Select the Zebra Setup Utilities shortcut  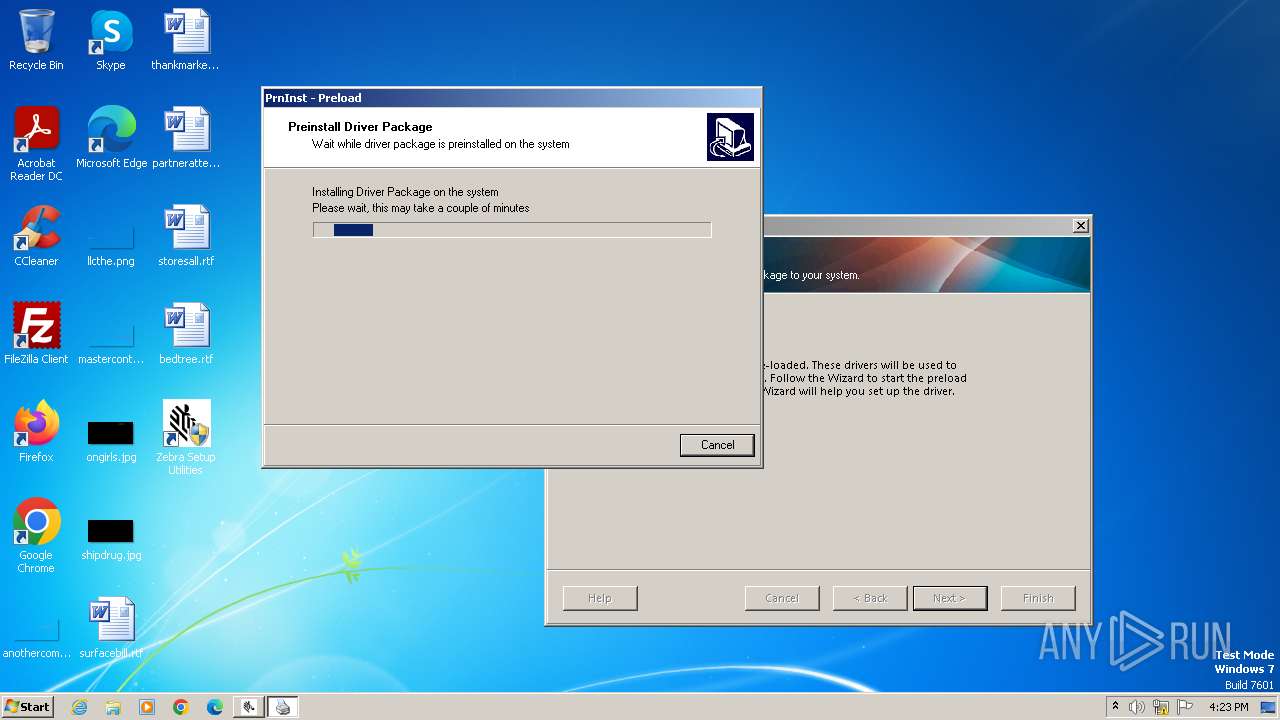[185, 438]
